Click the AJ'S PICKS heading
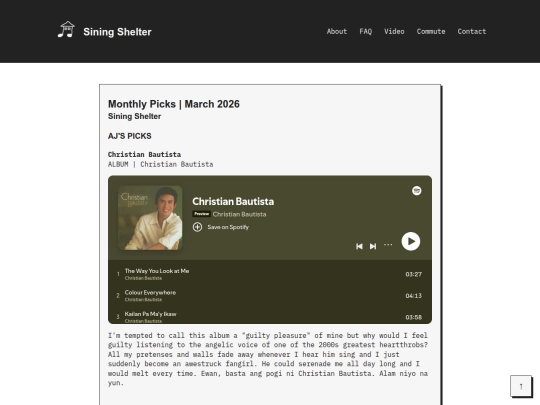This screenshot has width=540, height=405. click(129, 136)
